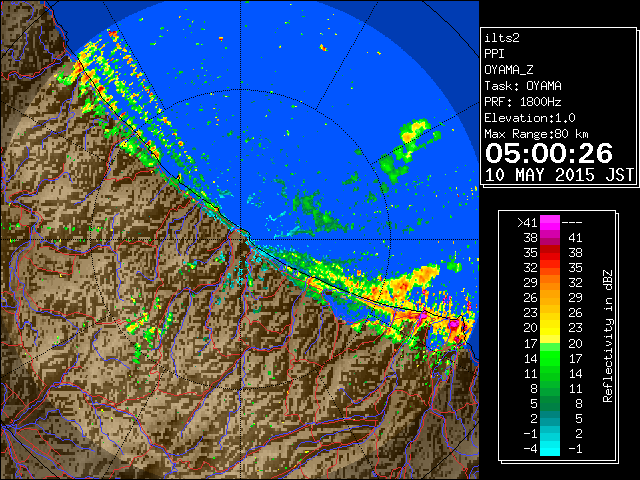640x480 pixels.
Task: Click the 'PRF: 1800Hz' line
Action: [523, 102]
